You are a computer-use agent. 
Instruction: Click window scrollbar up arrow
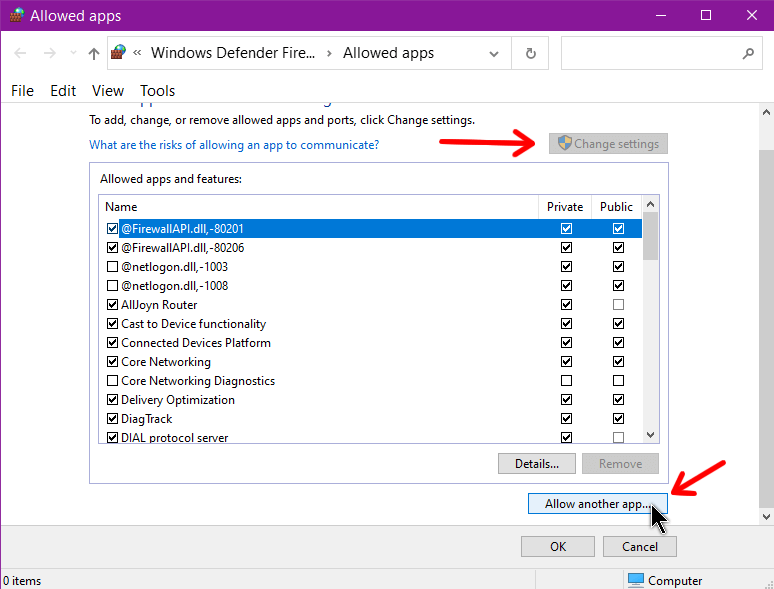click(x=766, y=113)
